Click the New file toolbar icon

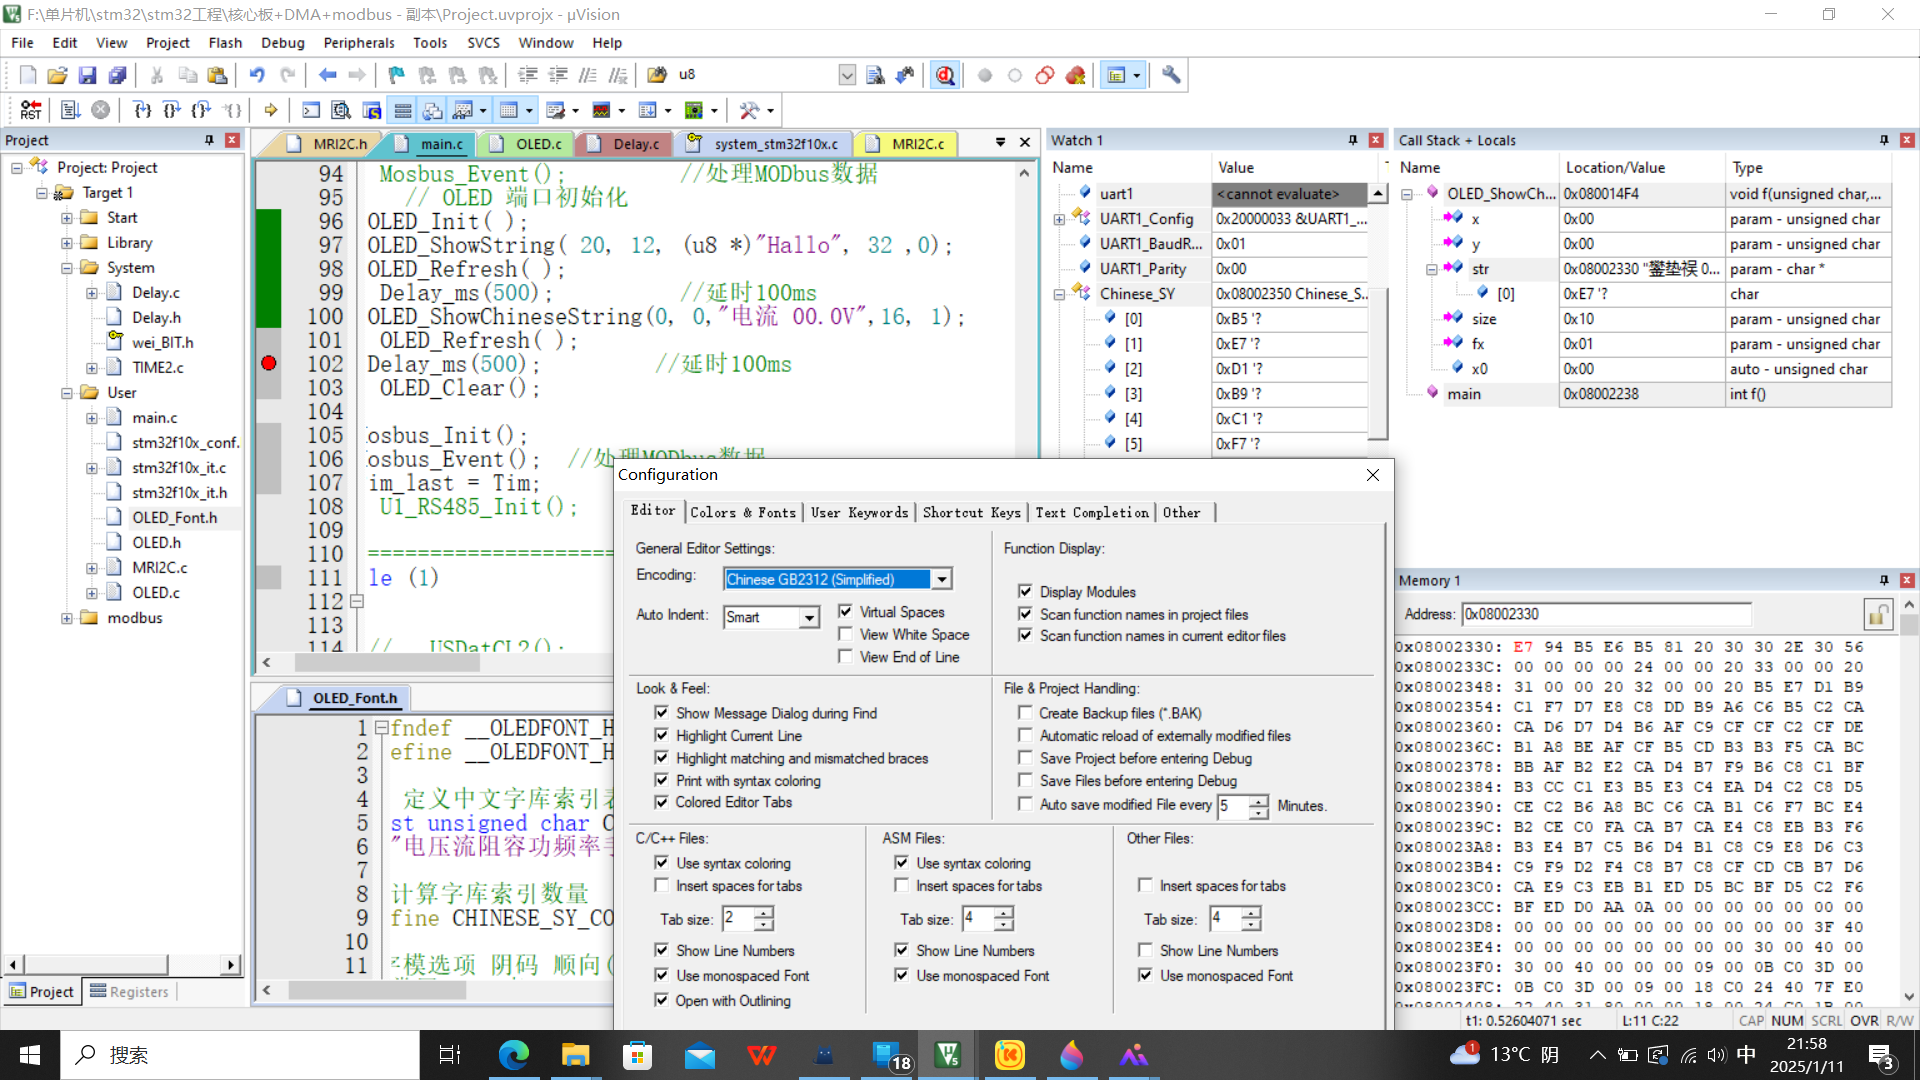click(x=28, y=75)
